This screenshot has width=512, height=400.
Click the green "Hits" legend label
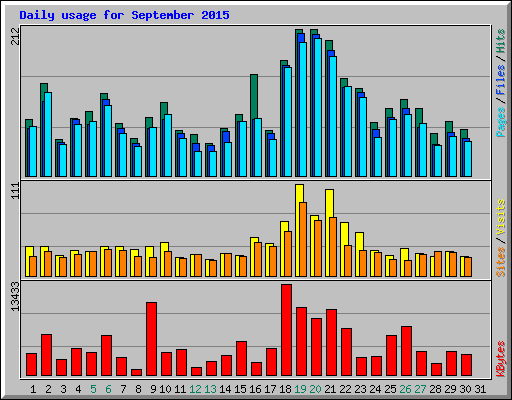coord(500,41)
